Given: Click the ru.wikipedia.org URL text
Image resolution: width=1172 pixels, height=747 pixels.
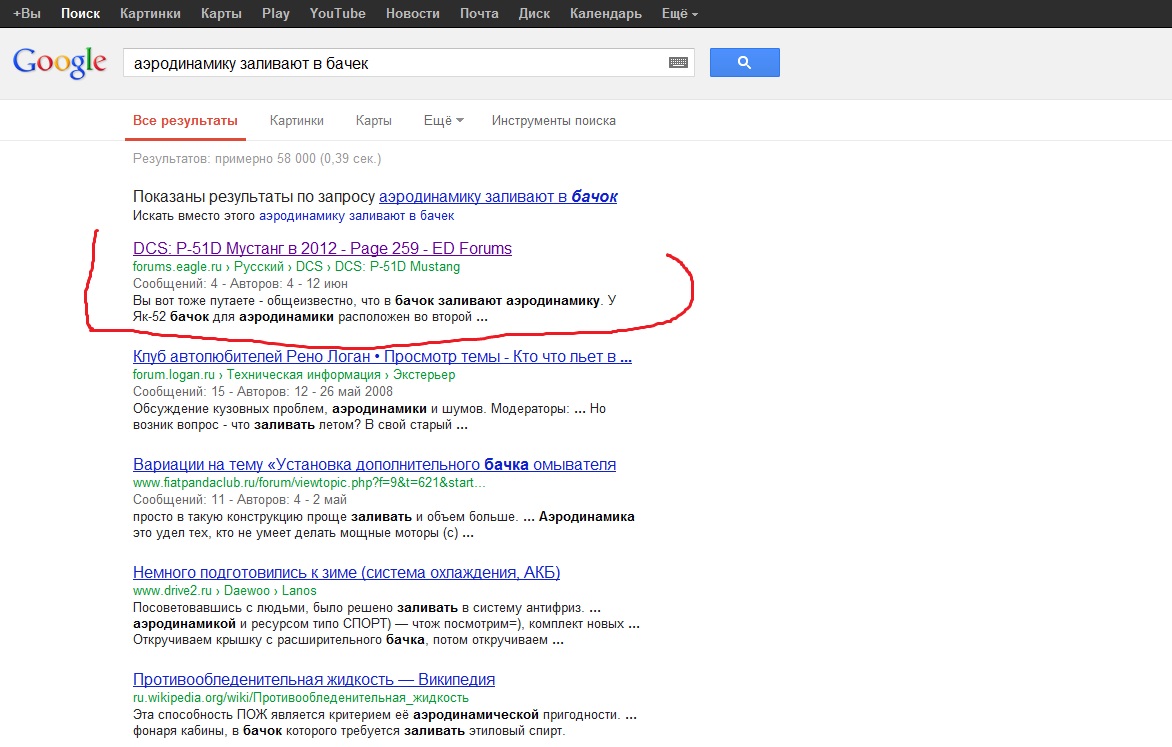Looking at the screenshot, I should coord(300,698).
